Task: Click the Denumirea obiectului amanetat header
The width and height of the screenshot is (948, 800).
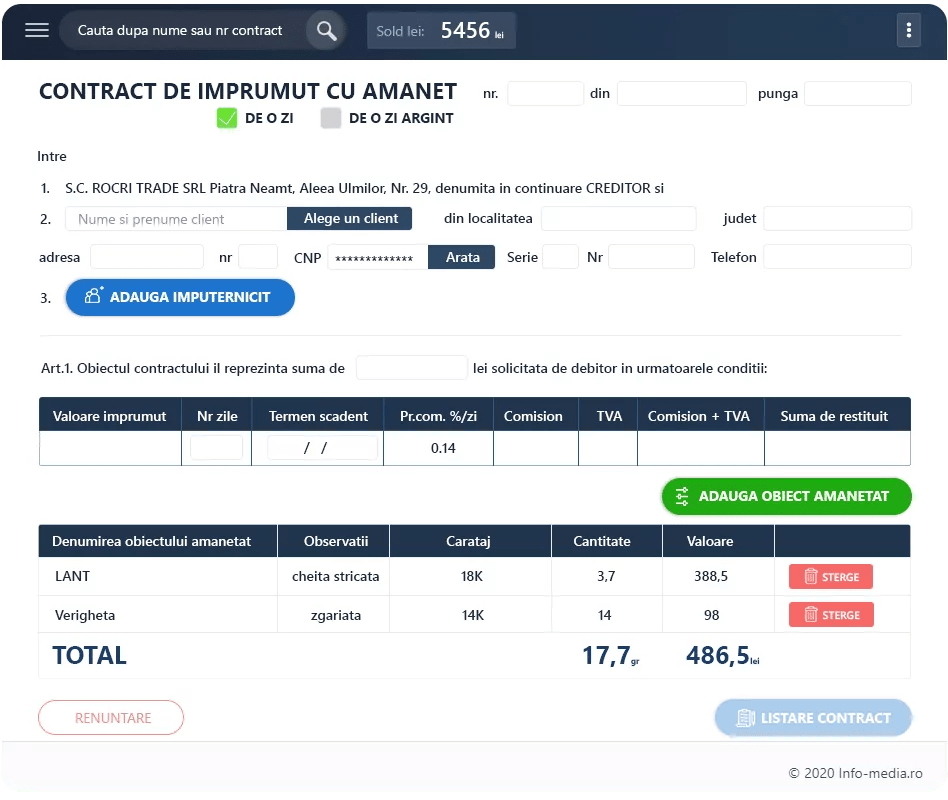Action: pos(158,541)
